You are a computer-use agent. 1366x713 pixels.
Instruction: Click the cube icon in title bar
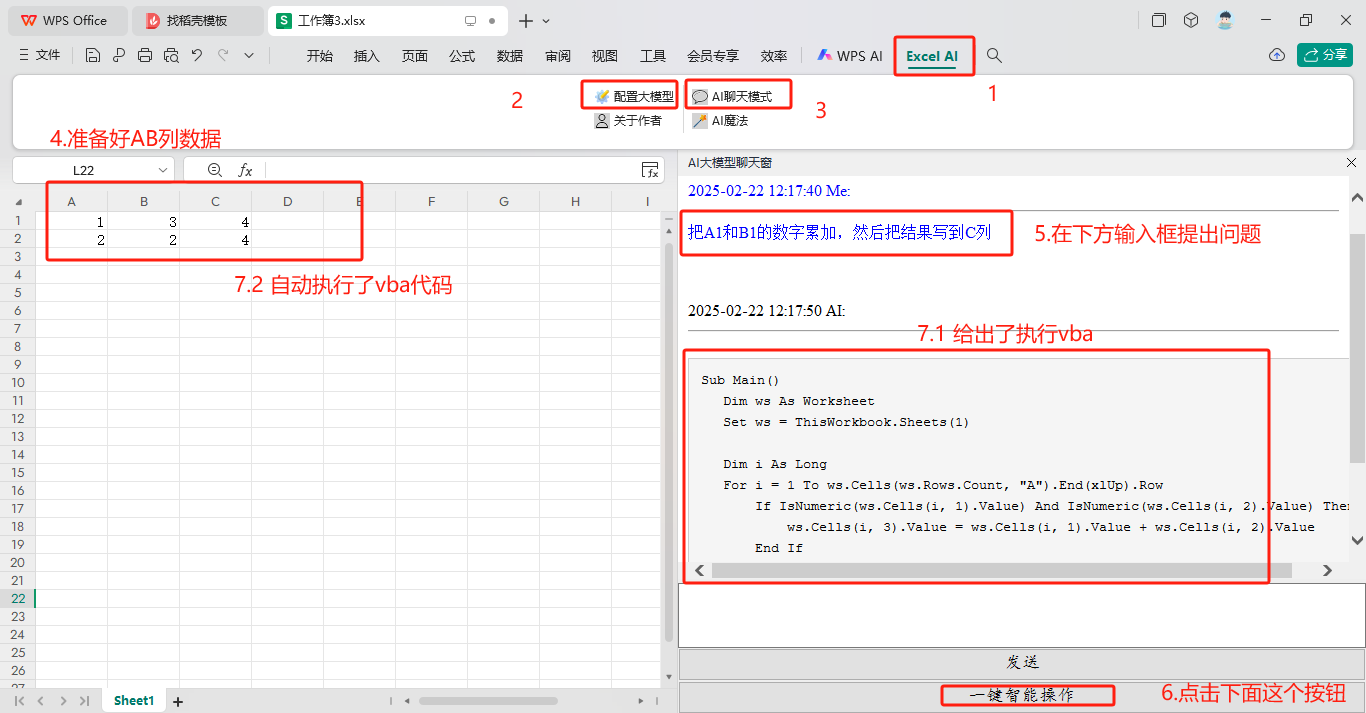pyautogui.click(x=1191, y=20)
